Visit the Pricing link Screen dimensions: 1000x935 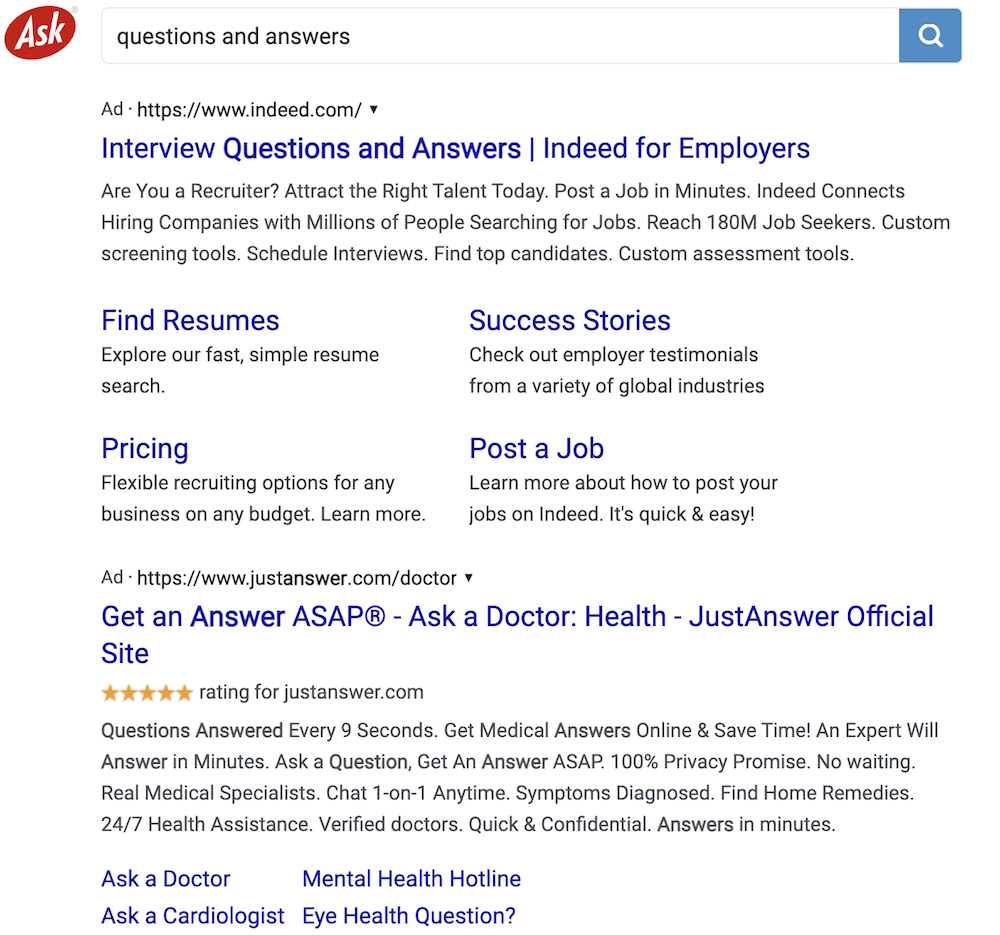pos(145,449)
